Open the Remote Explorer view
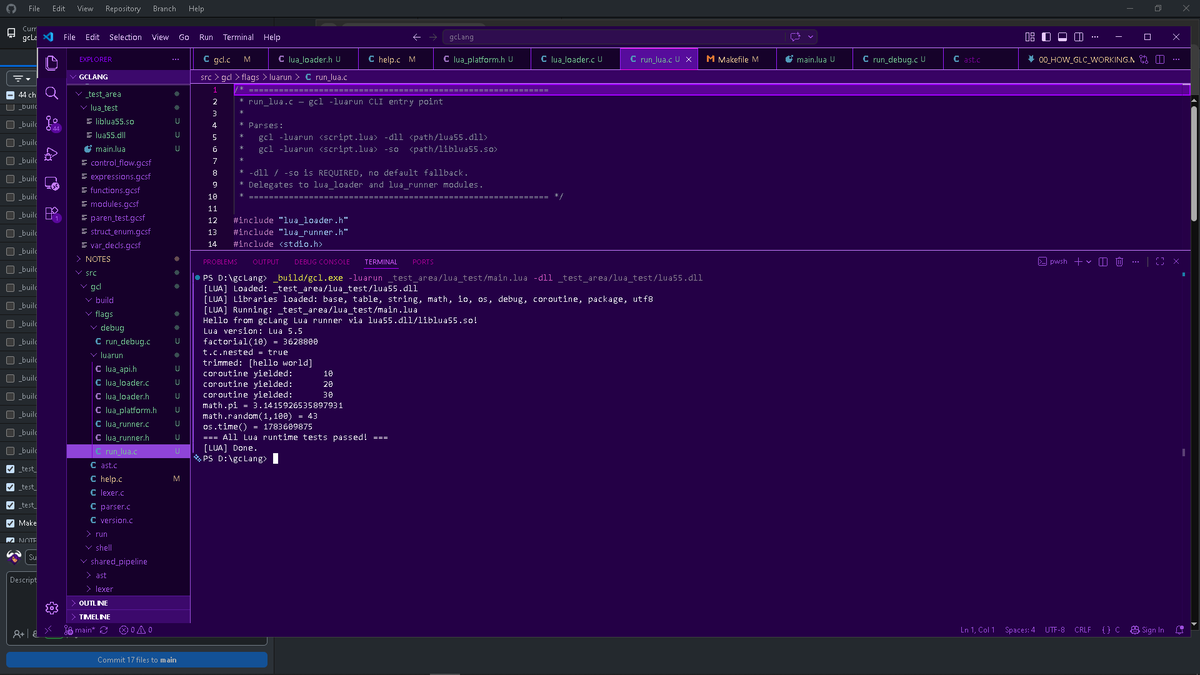Screen dimensions: 1200x675 pyautogui.click(x=52, y=184)
